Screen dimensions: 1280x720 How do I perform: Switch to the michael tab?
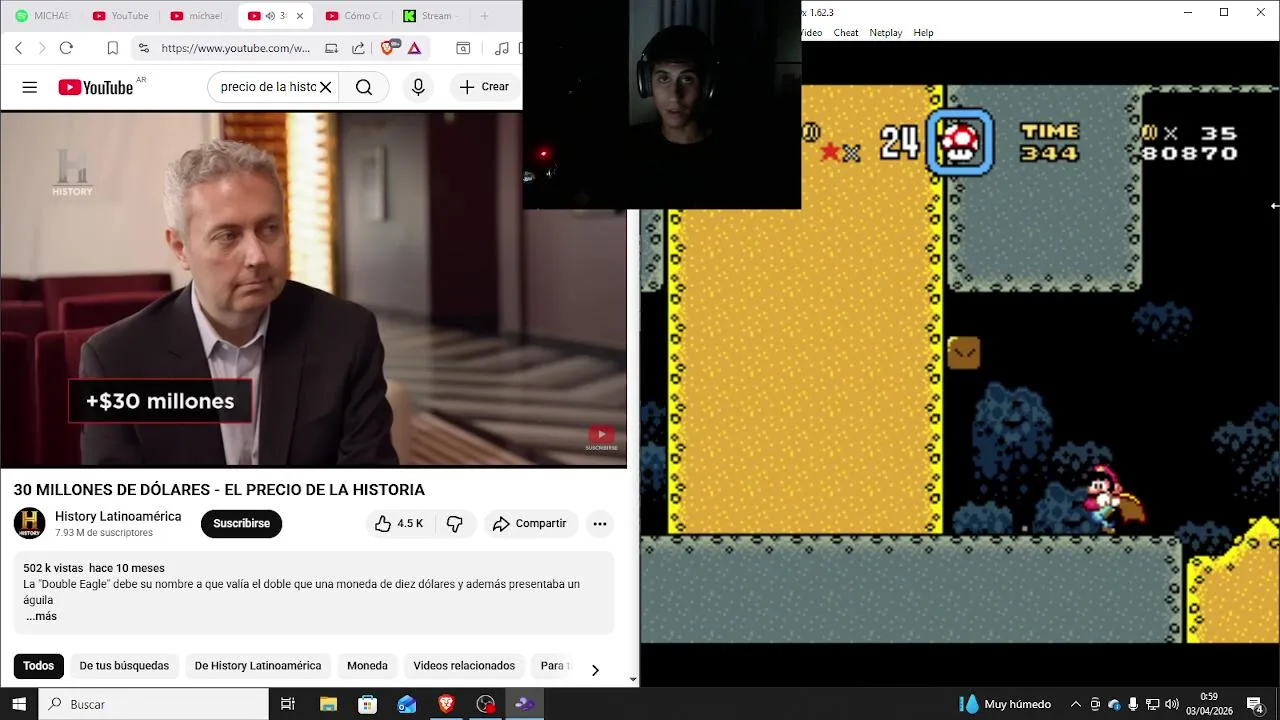click(x=198, y=16)
